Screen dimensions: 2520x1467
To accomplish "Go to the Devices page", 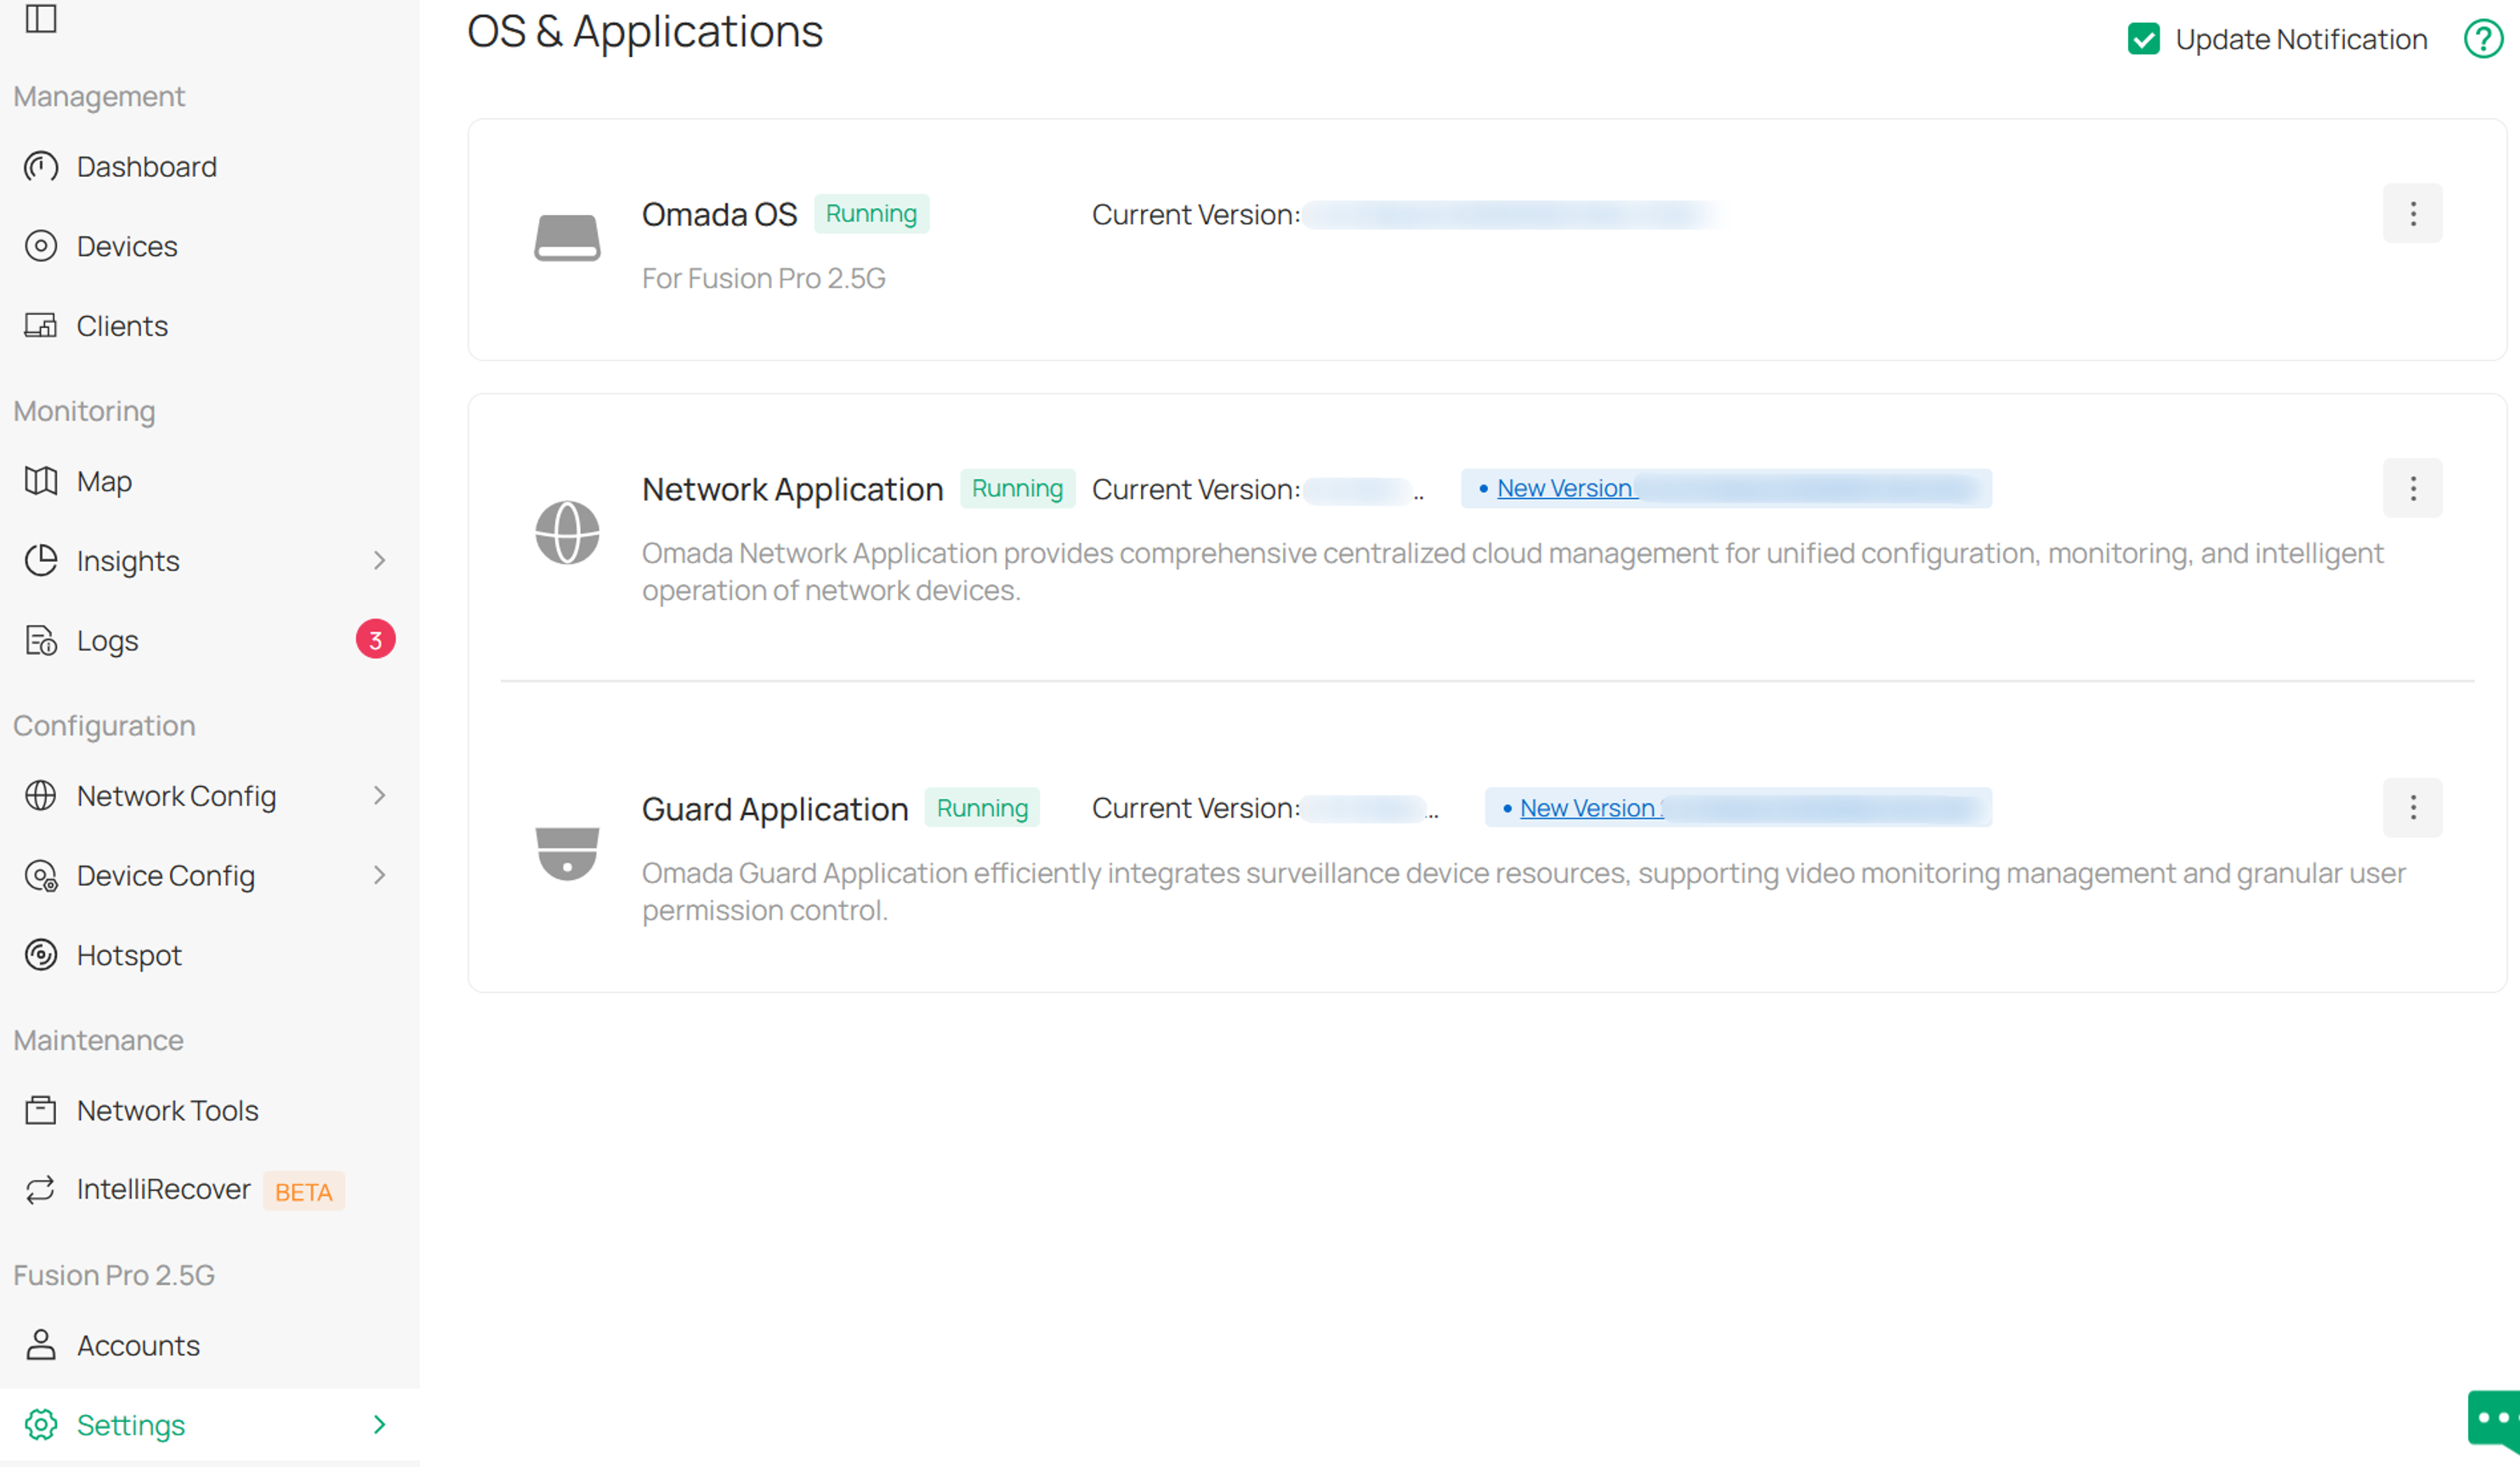I will tap(210, 246).
